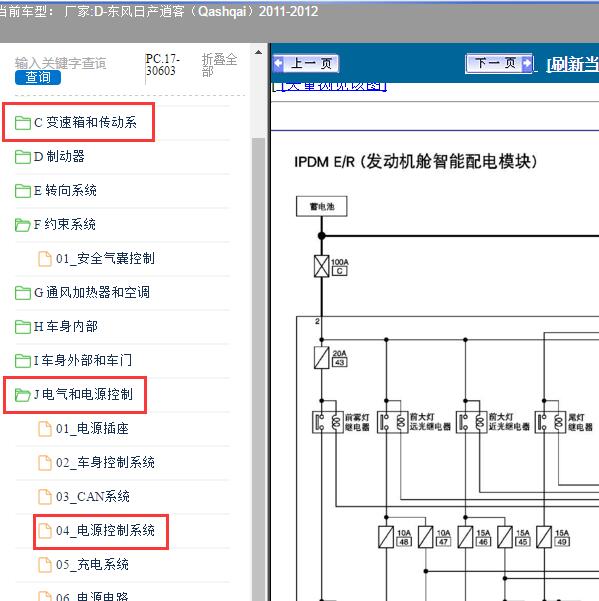Open document 01_安全气囊控制
This screenshot has height=601, width=599.
tap(105, 258)
